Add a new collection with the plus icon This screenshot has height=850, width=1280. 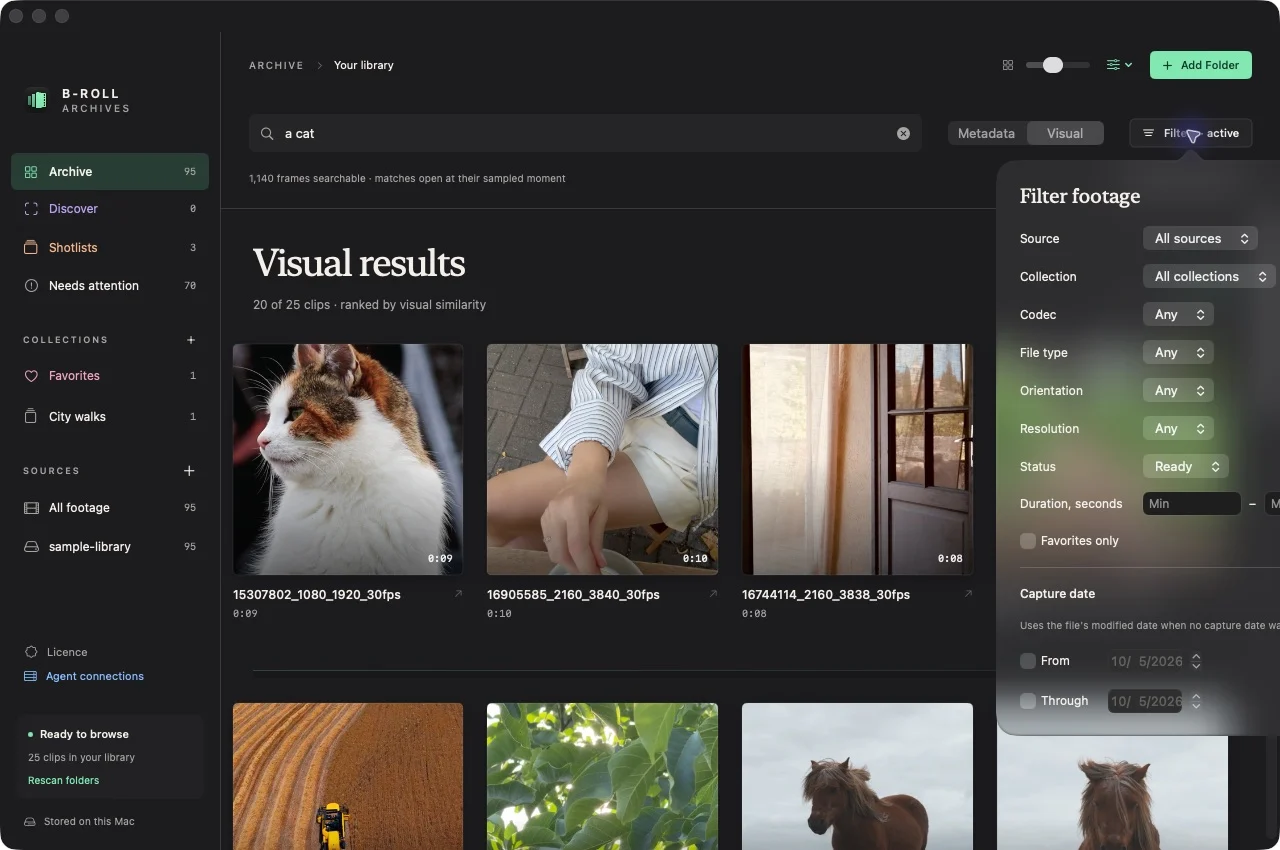(191, 340)
